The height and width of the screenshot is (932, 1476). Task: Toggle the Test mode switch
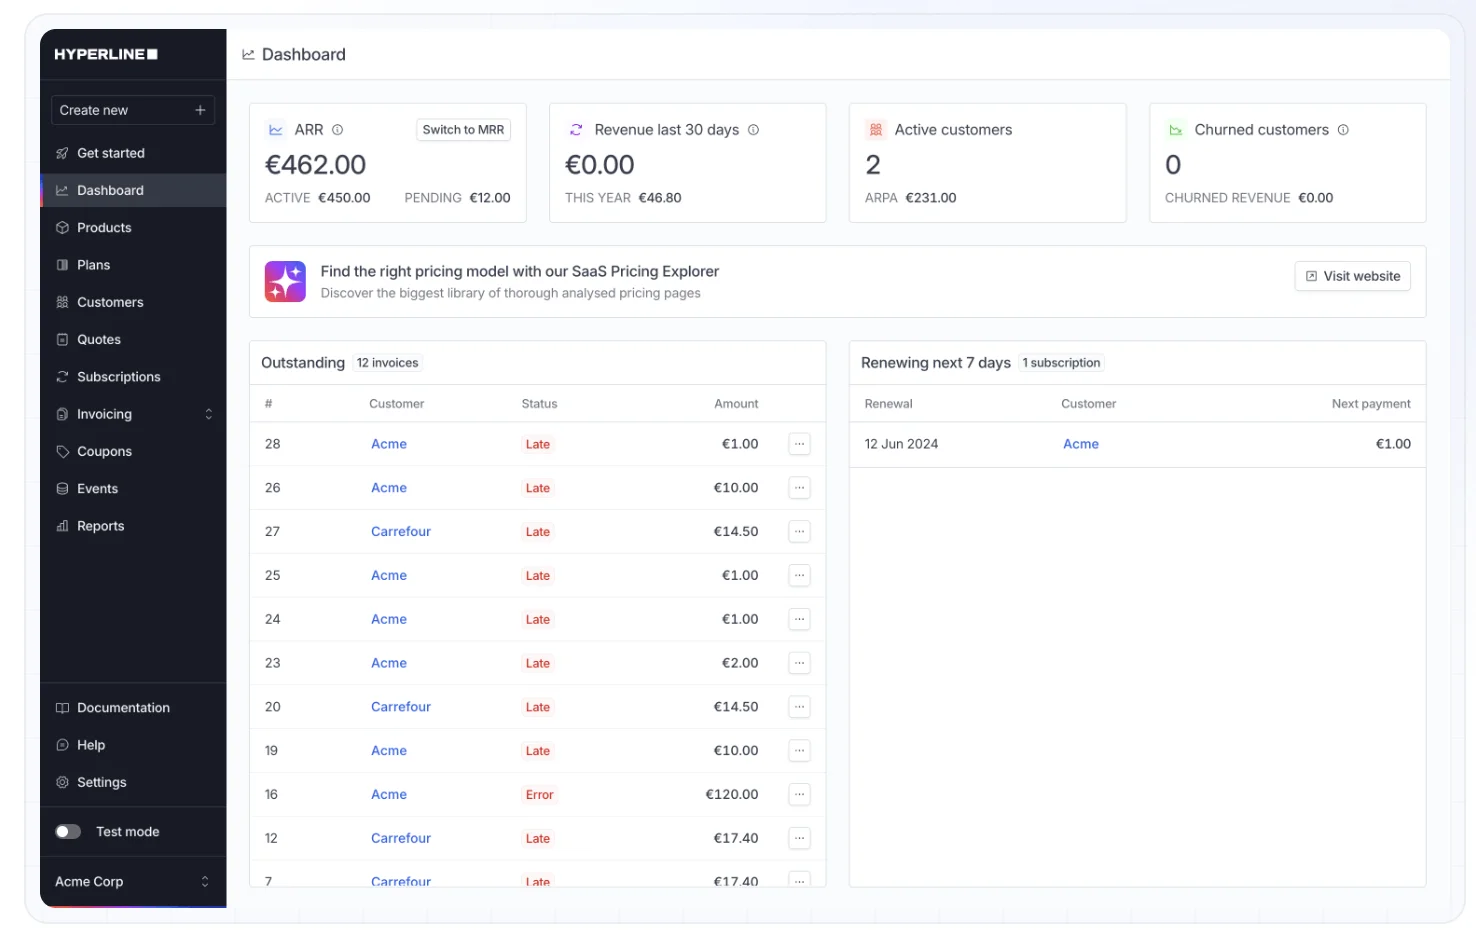(68, 832)
